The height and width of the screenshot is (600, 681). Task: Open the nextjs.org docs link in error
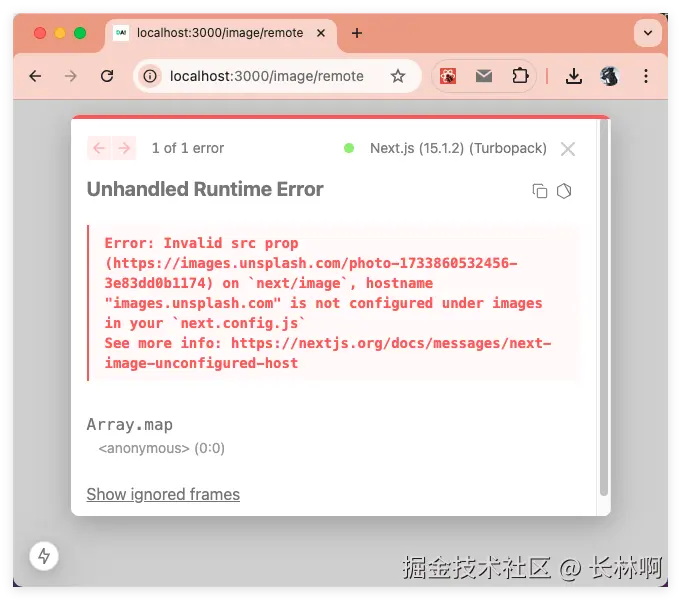[328, 353]
